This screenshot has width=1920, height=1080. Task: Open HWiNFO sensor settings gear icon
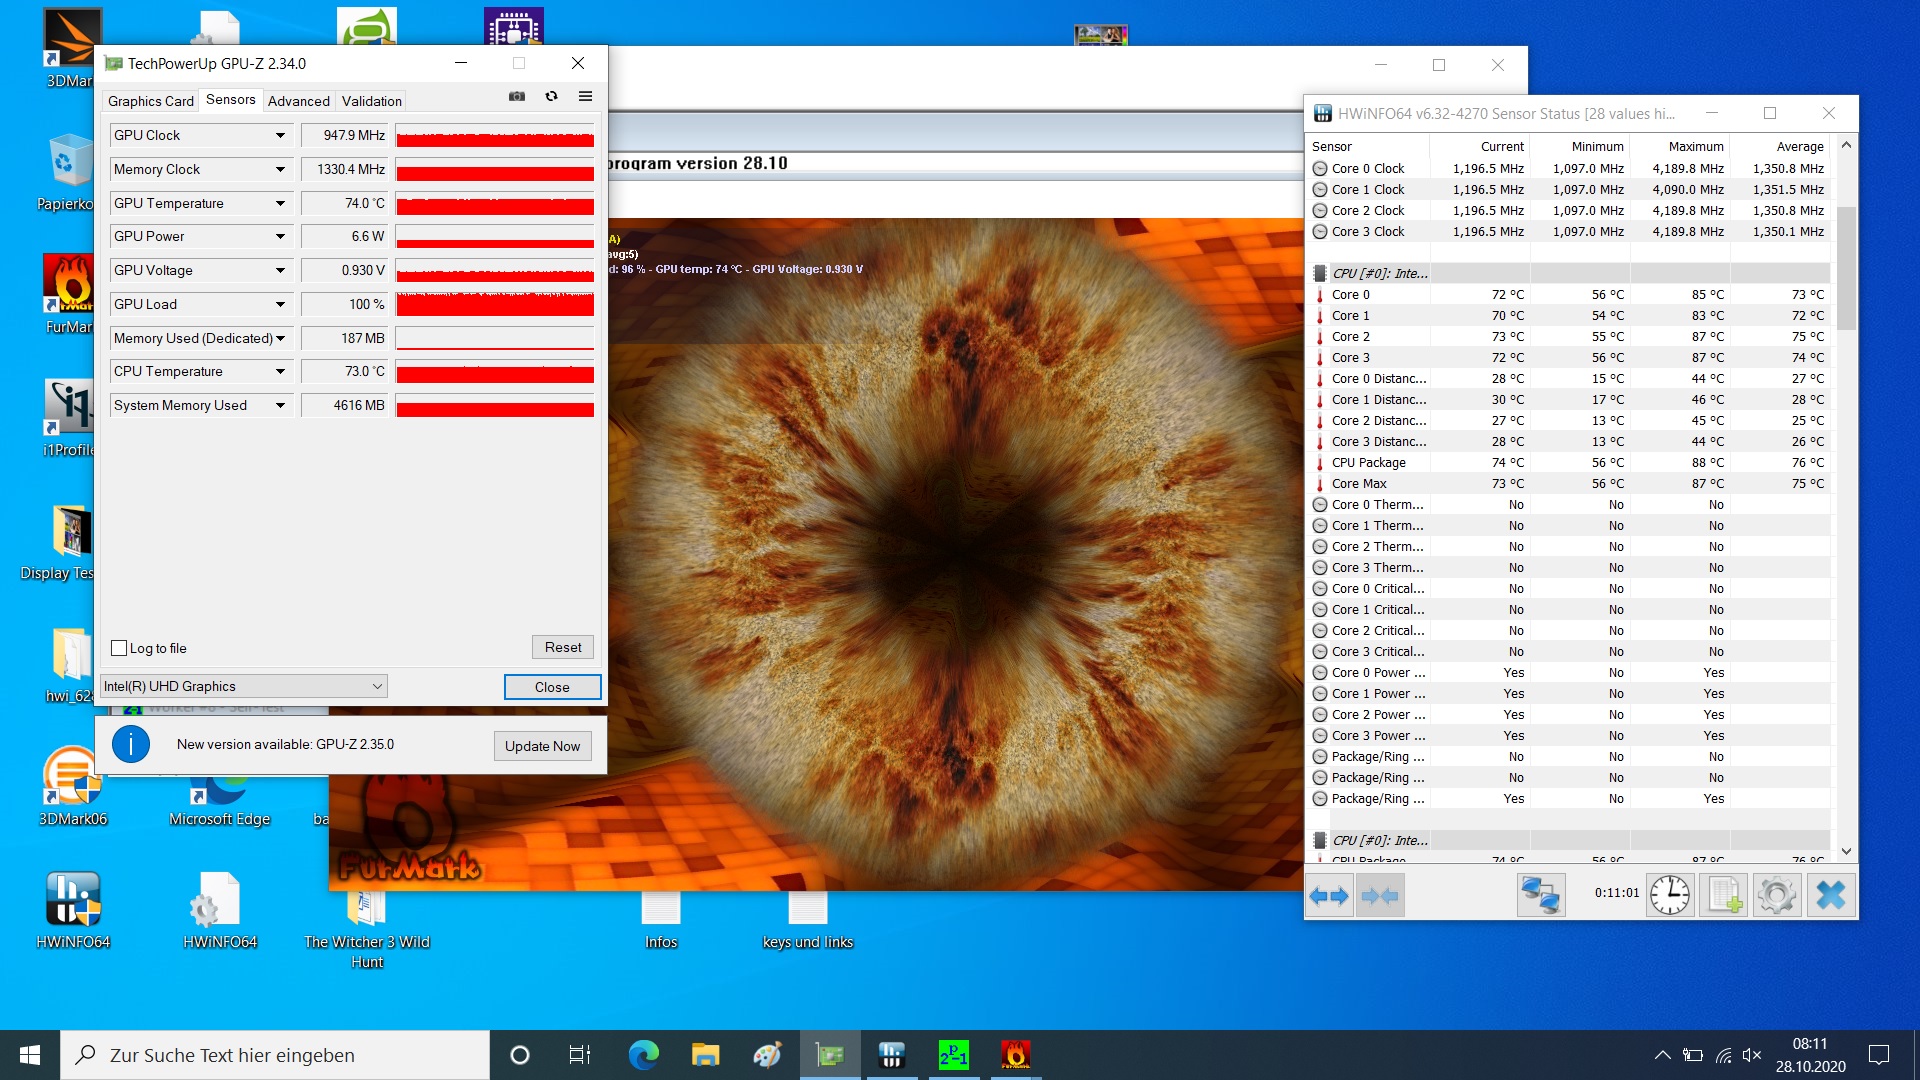pyautogui.click(x=1776, y=895)
